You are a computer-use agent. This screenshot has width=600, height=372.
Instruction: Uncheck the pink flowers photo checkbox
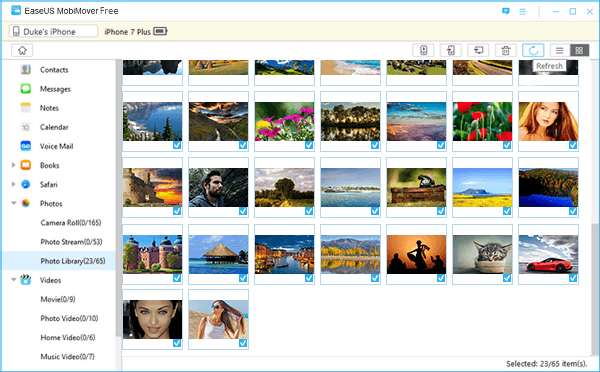(309, 145)
